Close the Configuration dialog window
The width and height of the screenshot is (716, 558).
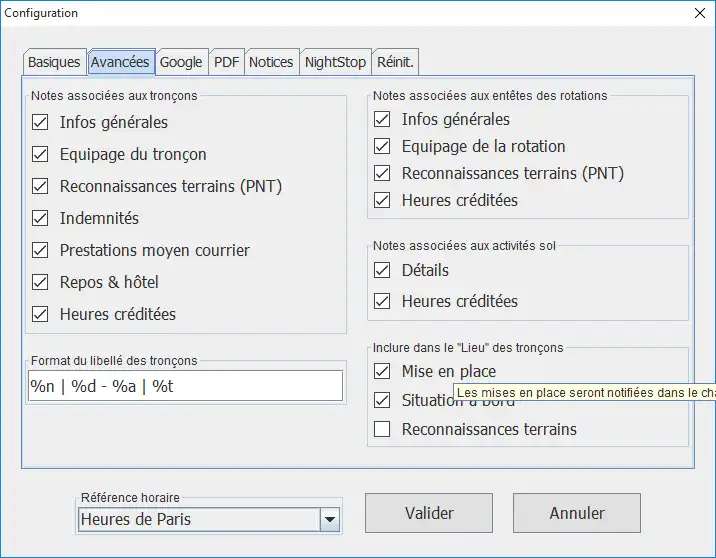point(699,13)
